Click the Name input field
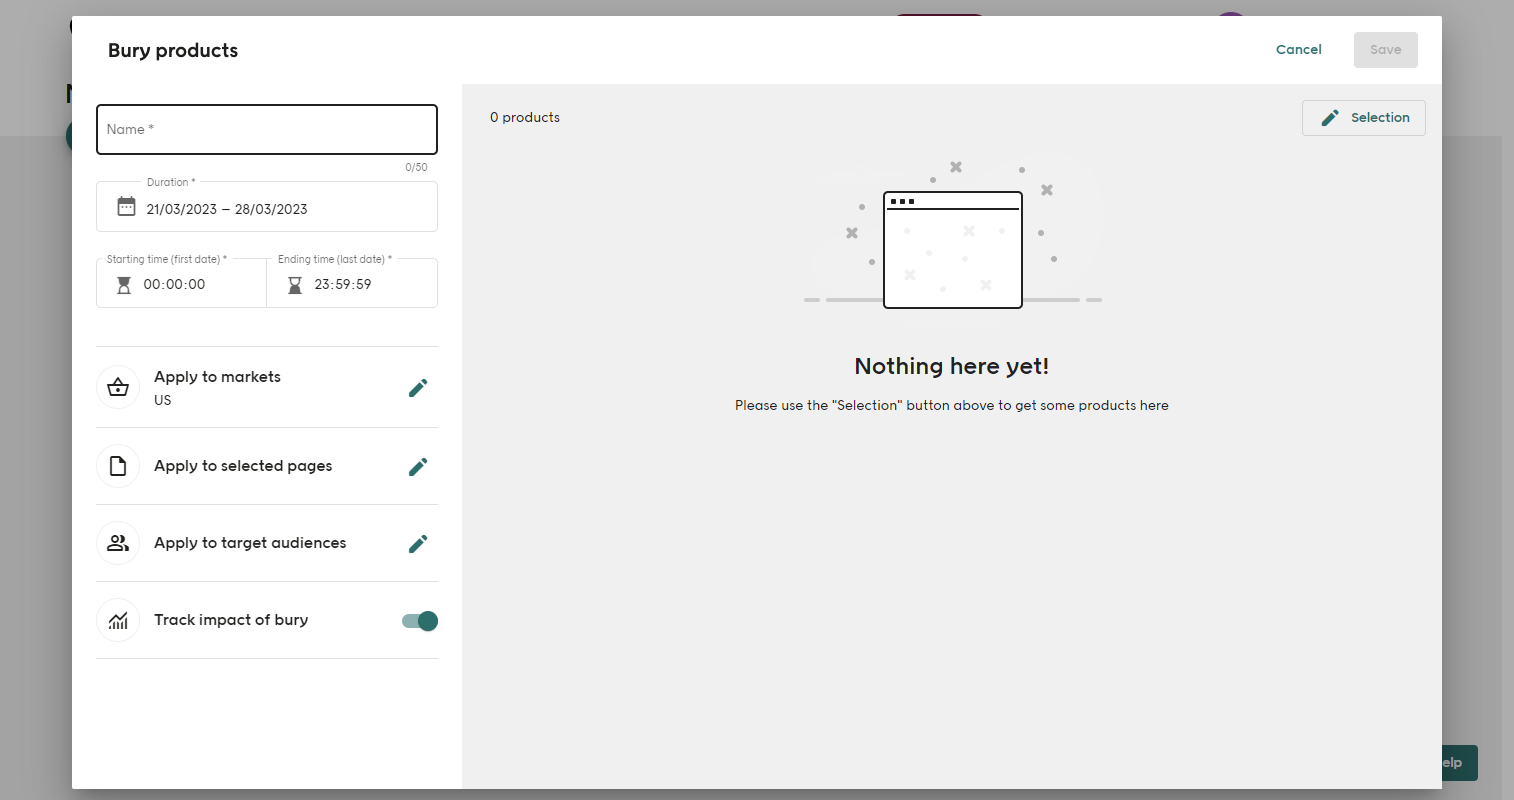This screenshot has width=1514, height=800. pyautogui.click(x=267, y=130)
